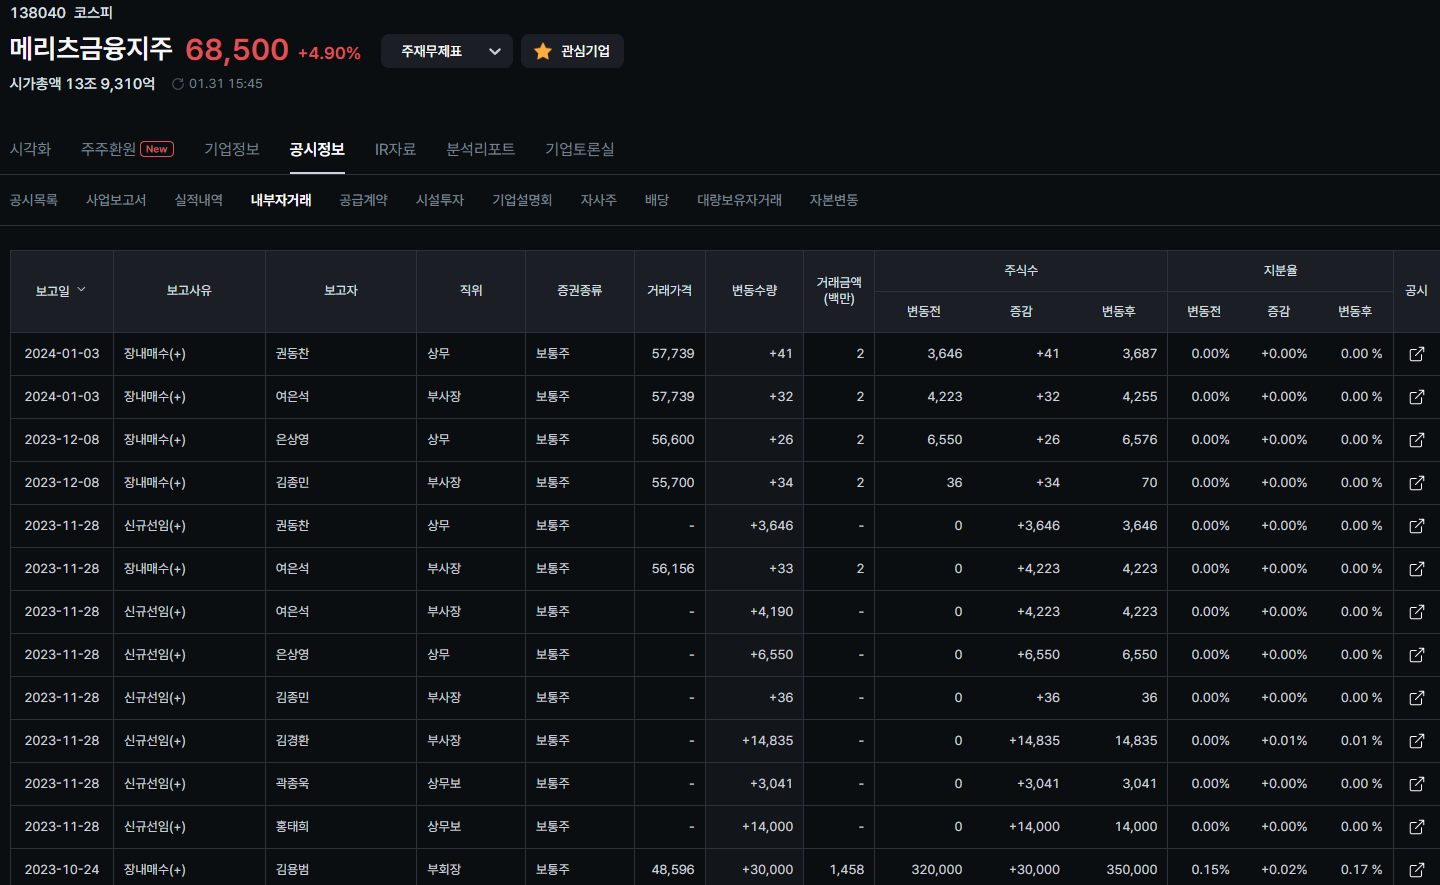
Task: Sort by 보고일 column header arrow
Action: coord(82,290)
